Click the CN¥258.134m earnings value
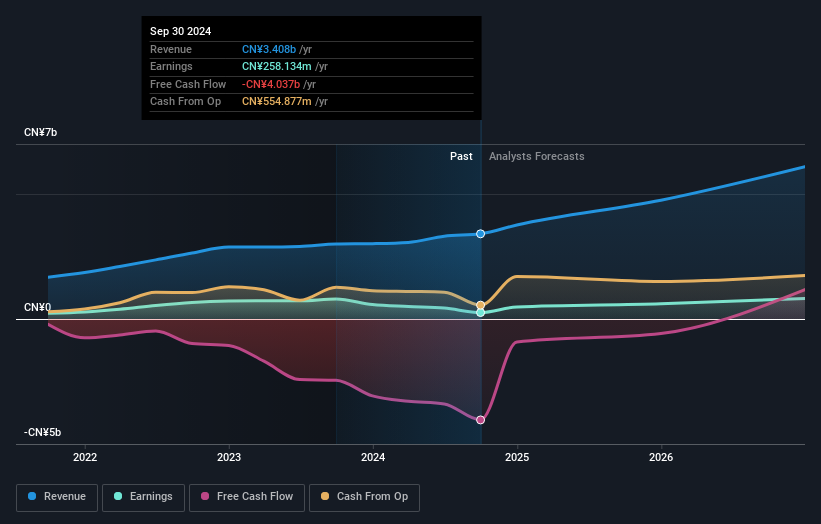 pos(276,66)
